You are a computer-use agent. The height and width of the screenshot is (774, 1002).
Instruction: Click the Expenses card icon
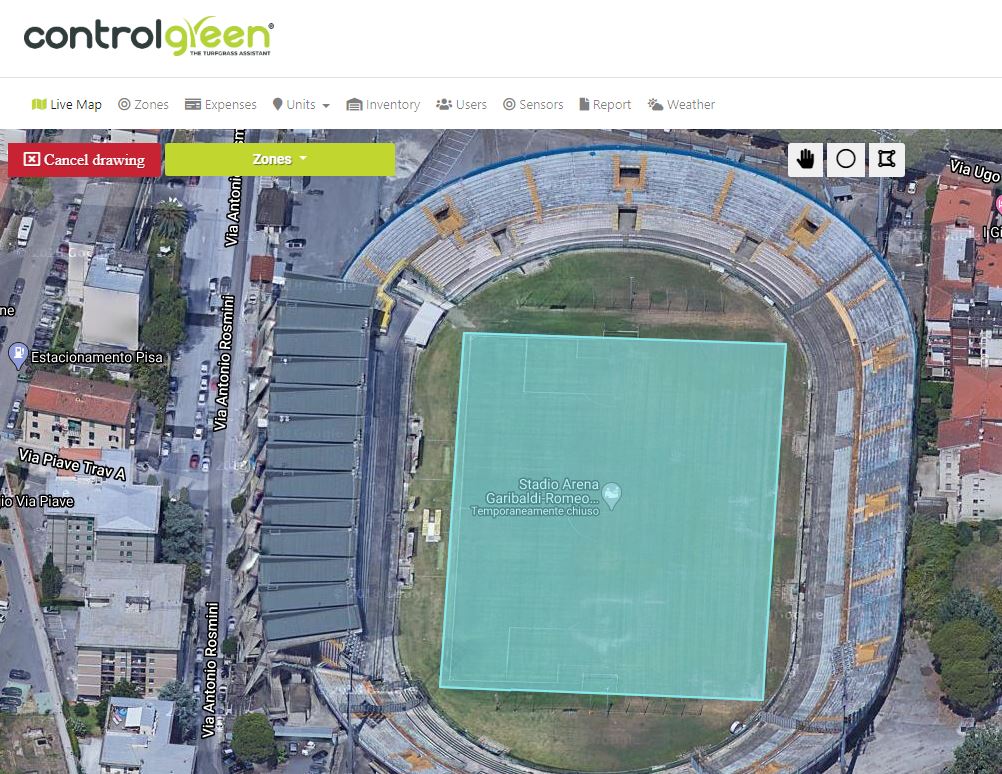pyautogui.click(x=193, y=104)
